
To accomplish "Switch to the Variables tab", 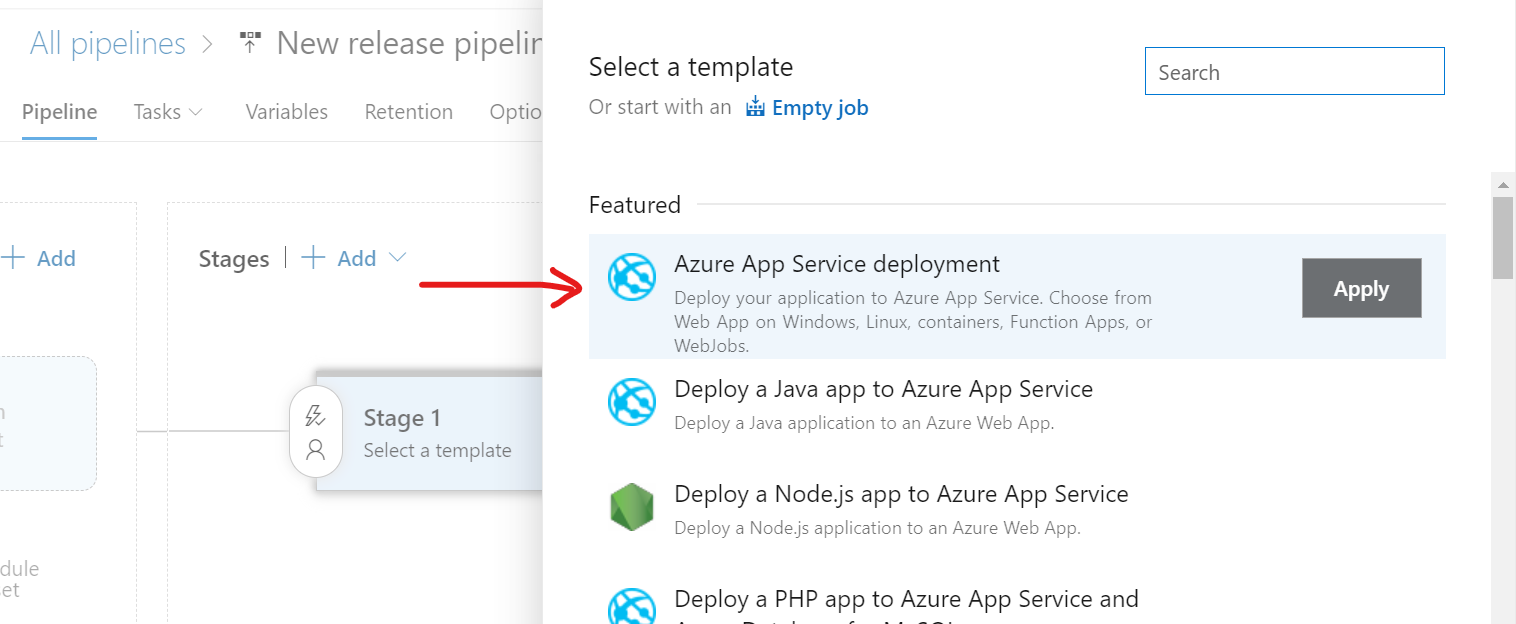I will pyautogui.click(x=287, y=112).
